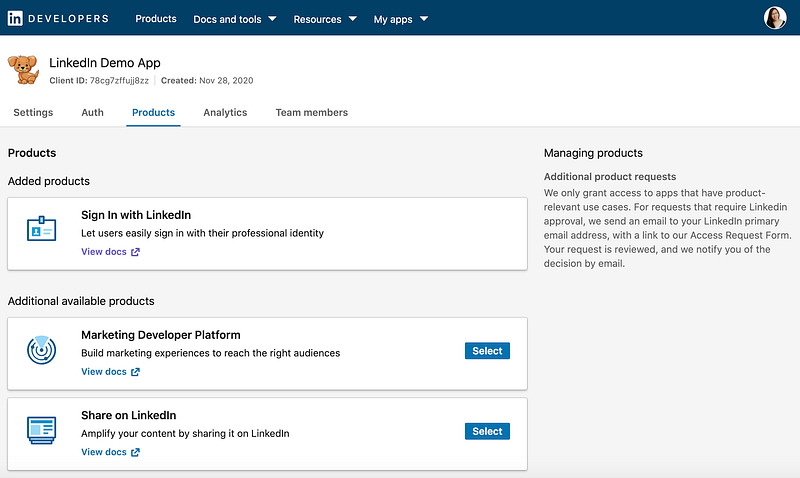Screen dimensions: 800x478
Task: Click the Sign In with LinkedIn heading
Action: tap(136, 215)
